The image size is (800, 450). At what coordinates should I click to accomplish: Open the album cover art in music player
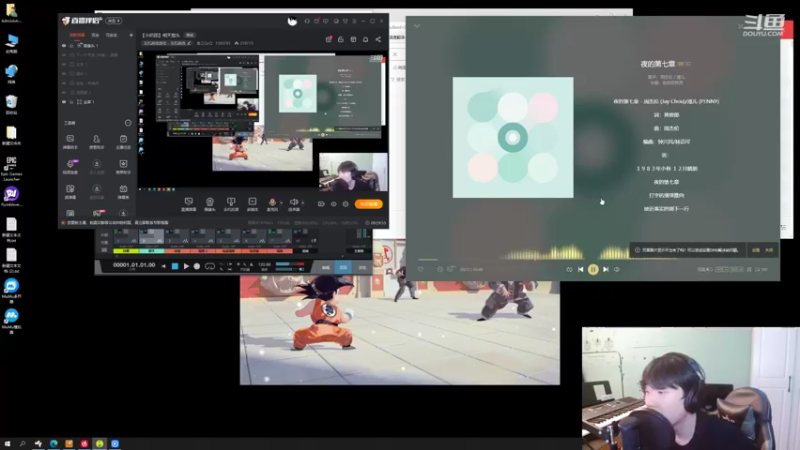513,137
